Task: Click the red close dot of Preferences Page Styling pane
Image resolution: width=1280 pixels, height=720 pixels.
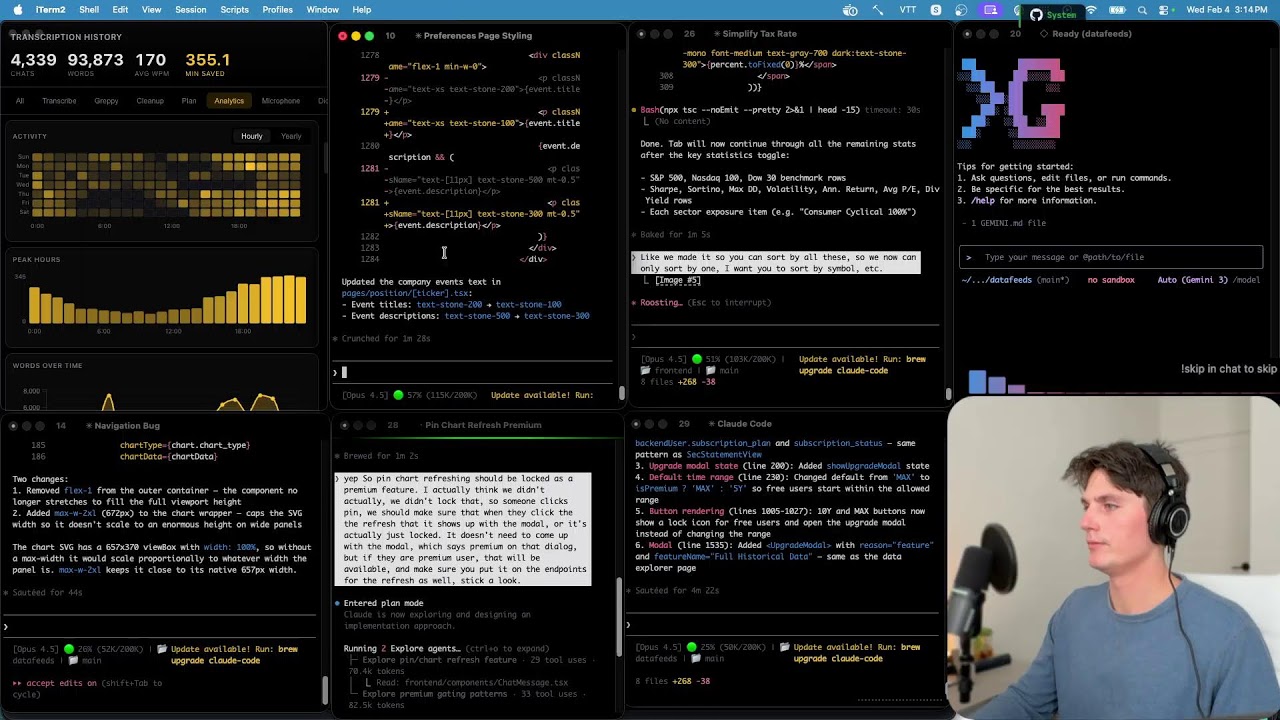Action: [342, 36]
